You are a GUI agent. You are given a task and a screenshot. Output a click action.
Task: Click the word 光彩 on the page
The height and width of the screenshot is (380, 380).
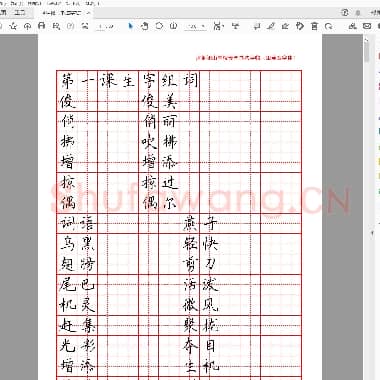click(x=78, y=346)
